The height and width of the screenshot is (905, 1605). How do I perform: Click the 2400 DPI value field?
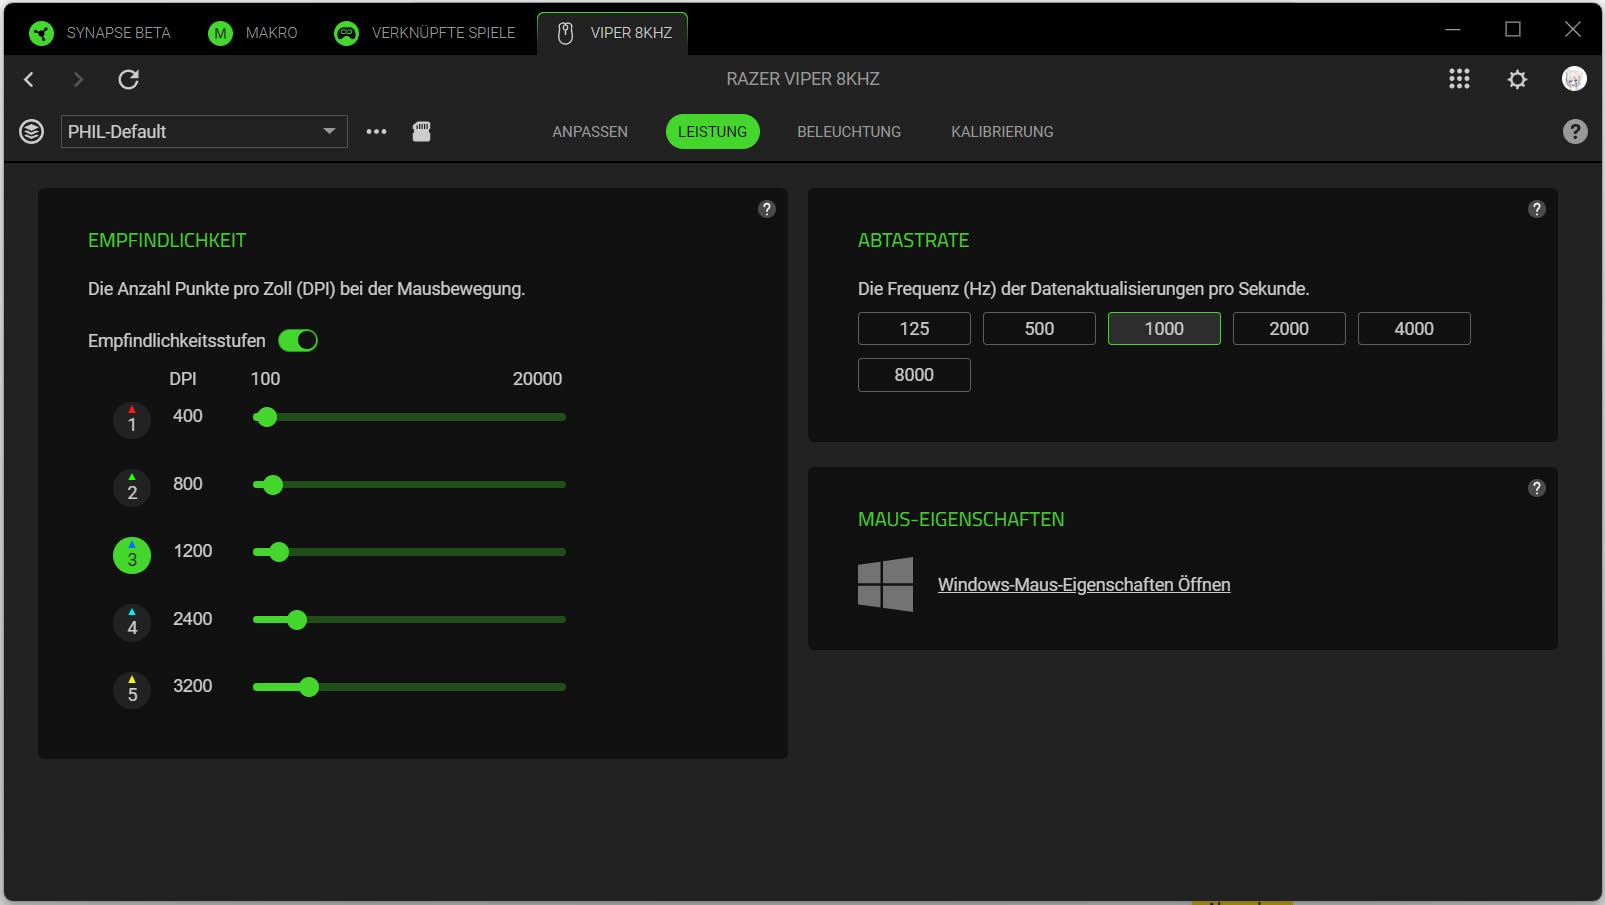click(193, 619)
